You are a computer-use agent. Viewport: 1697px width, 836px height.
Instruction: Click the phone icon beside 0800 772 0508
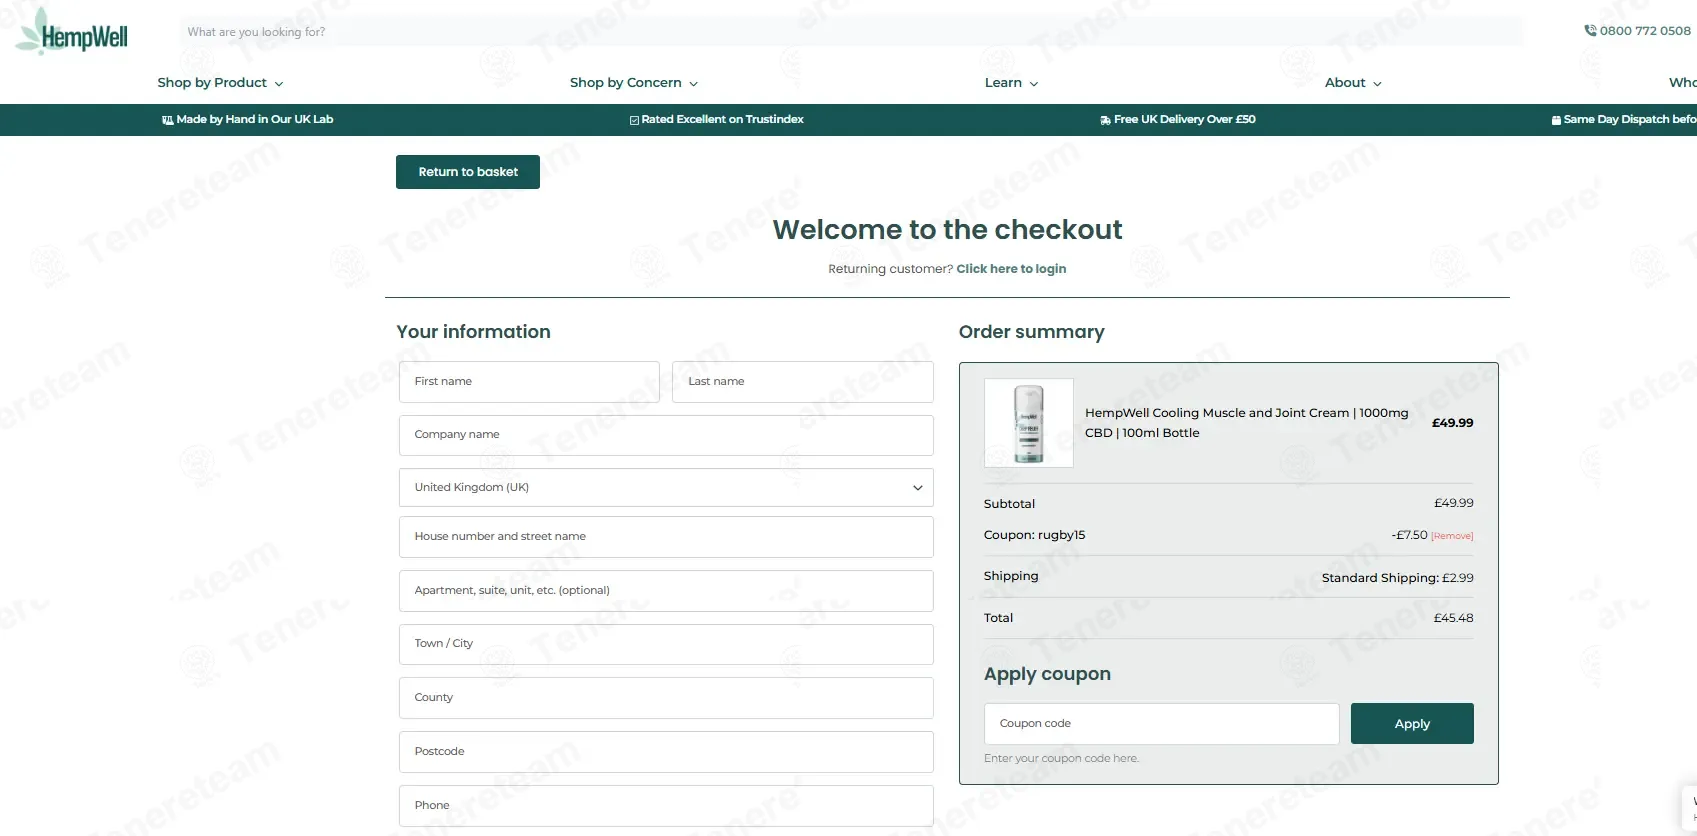coord(1590,31)
